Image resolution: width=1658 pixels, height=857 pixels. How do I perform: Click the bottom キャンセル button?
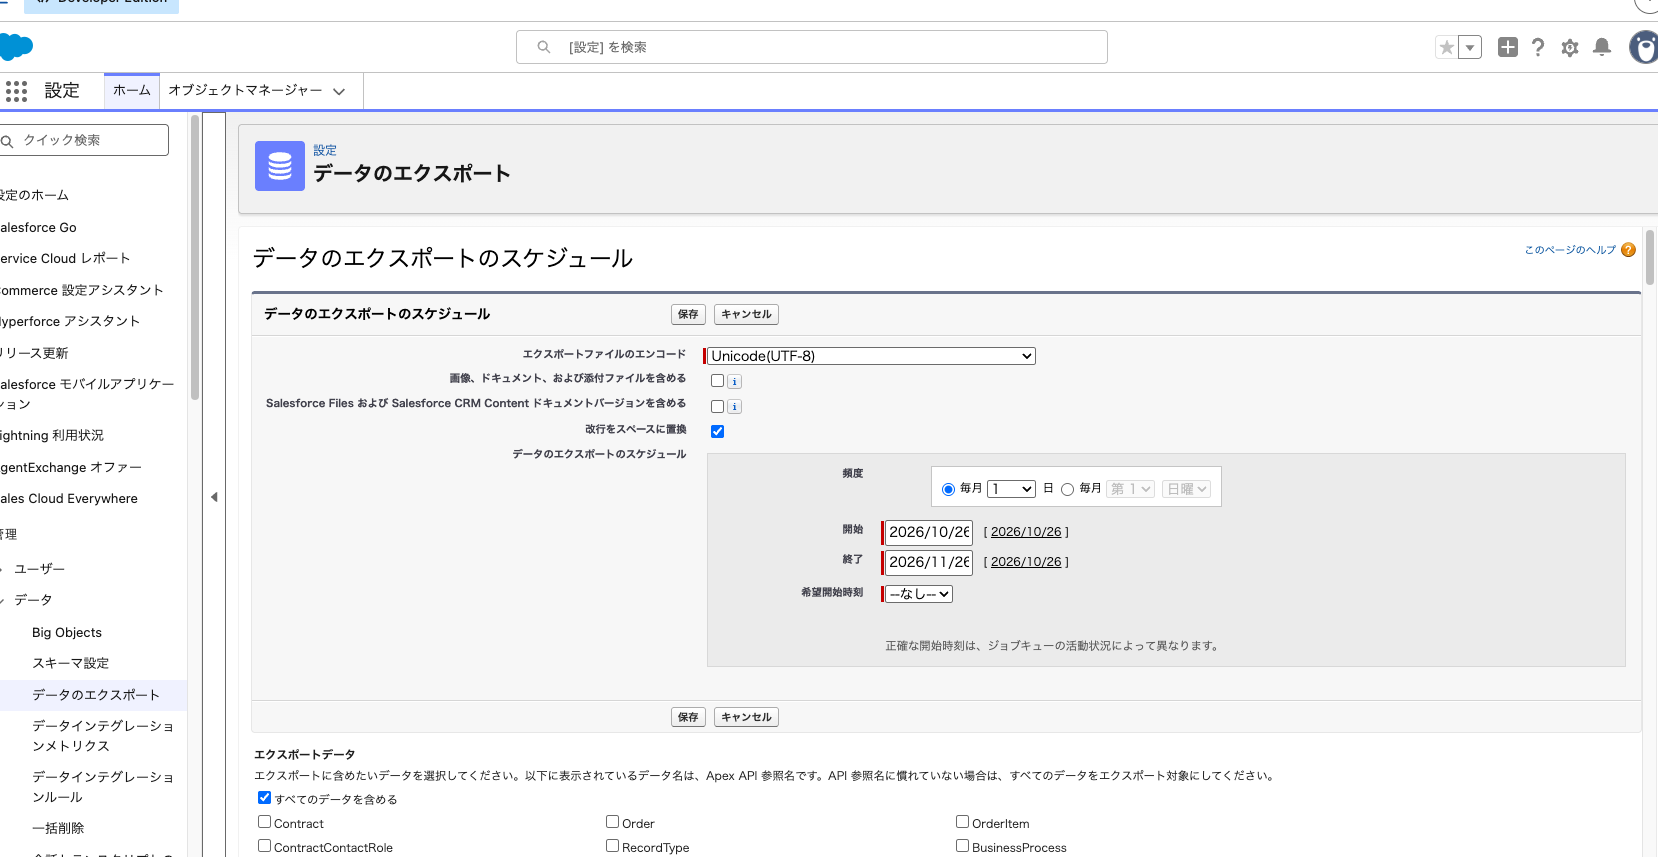click(746, 717)
